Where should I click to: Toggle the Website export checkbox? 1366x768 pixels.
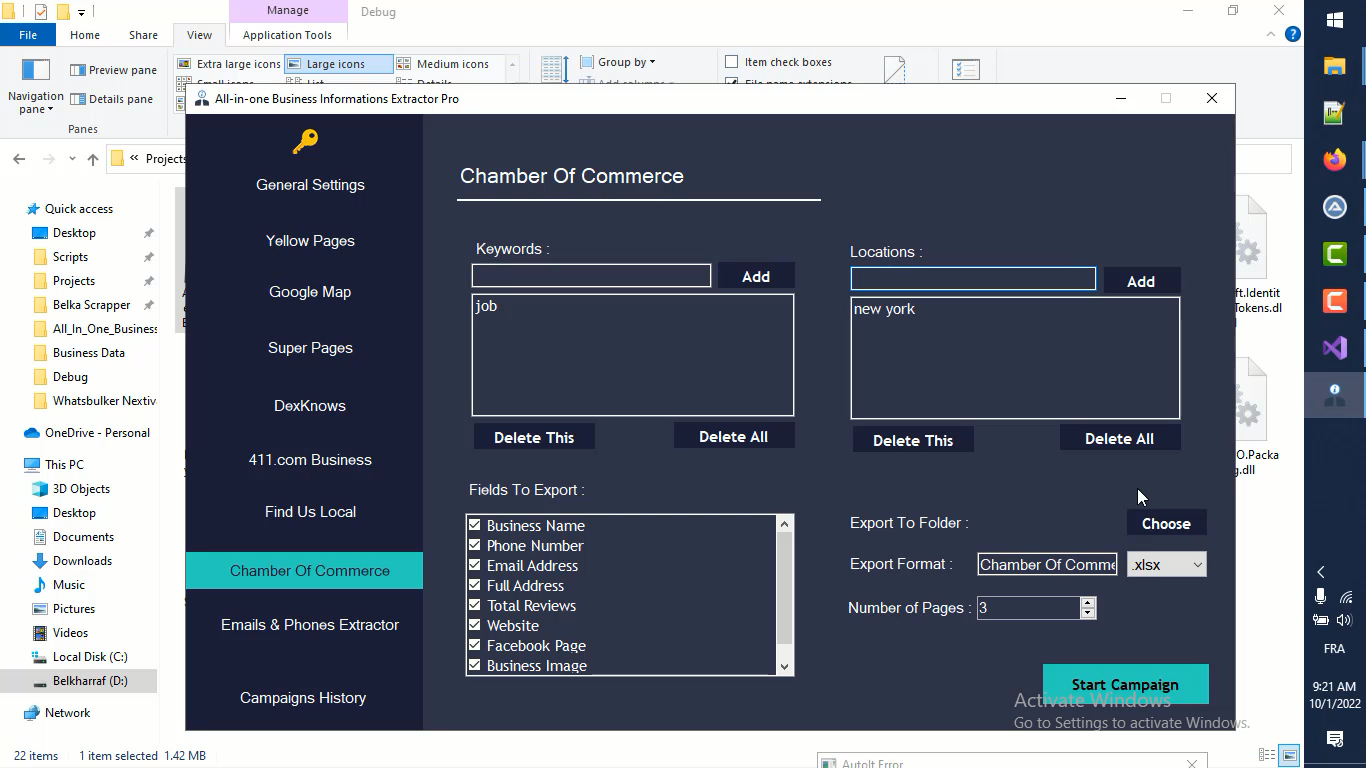(475, 625)
